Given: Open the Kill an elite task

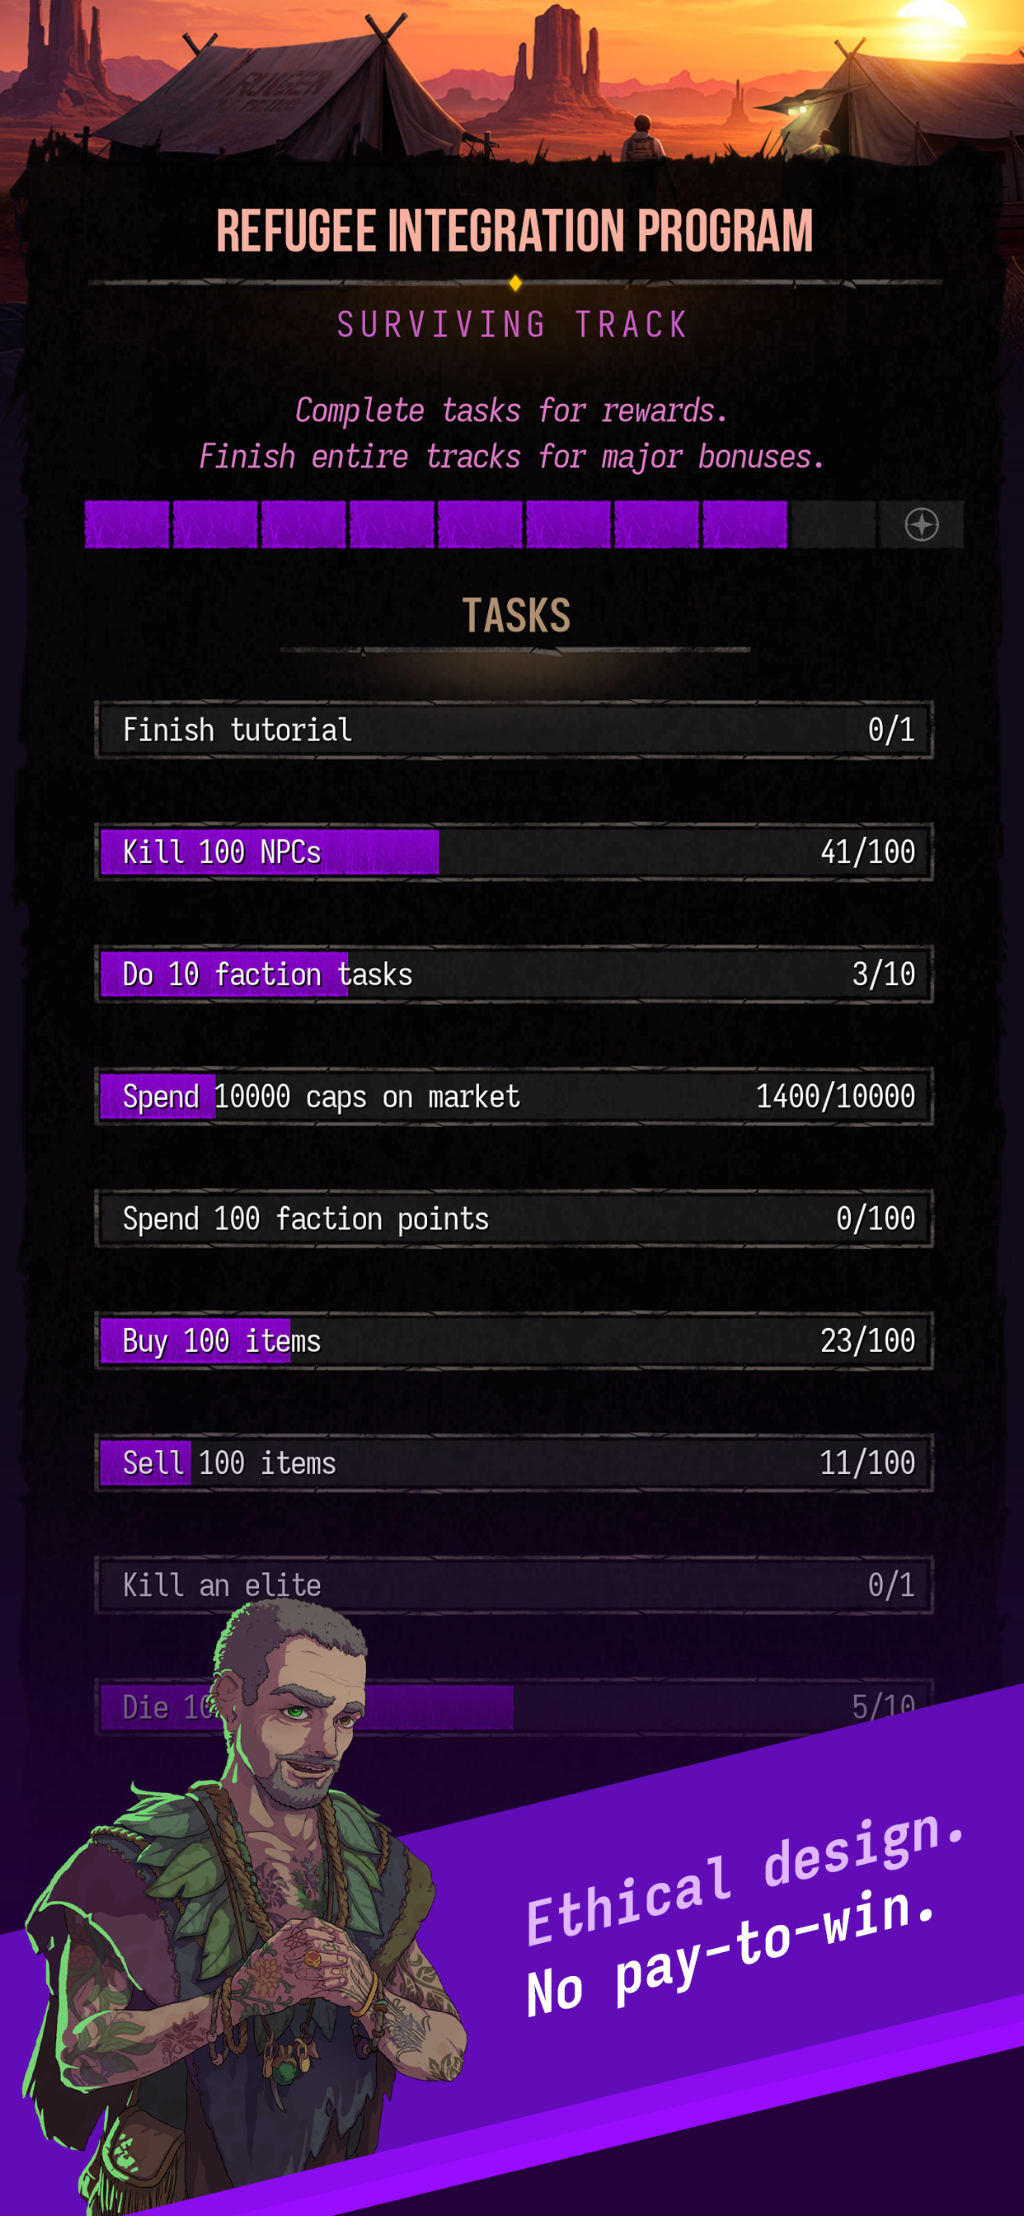Looking at the screenshot, I should tap(514, 1585).
